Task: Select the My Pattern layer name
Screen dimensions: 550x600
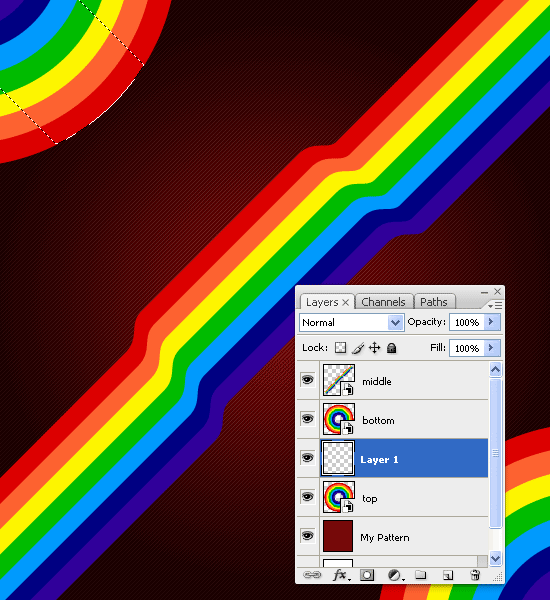Action: tap(385, 538)
